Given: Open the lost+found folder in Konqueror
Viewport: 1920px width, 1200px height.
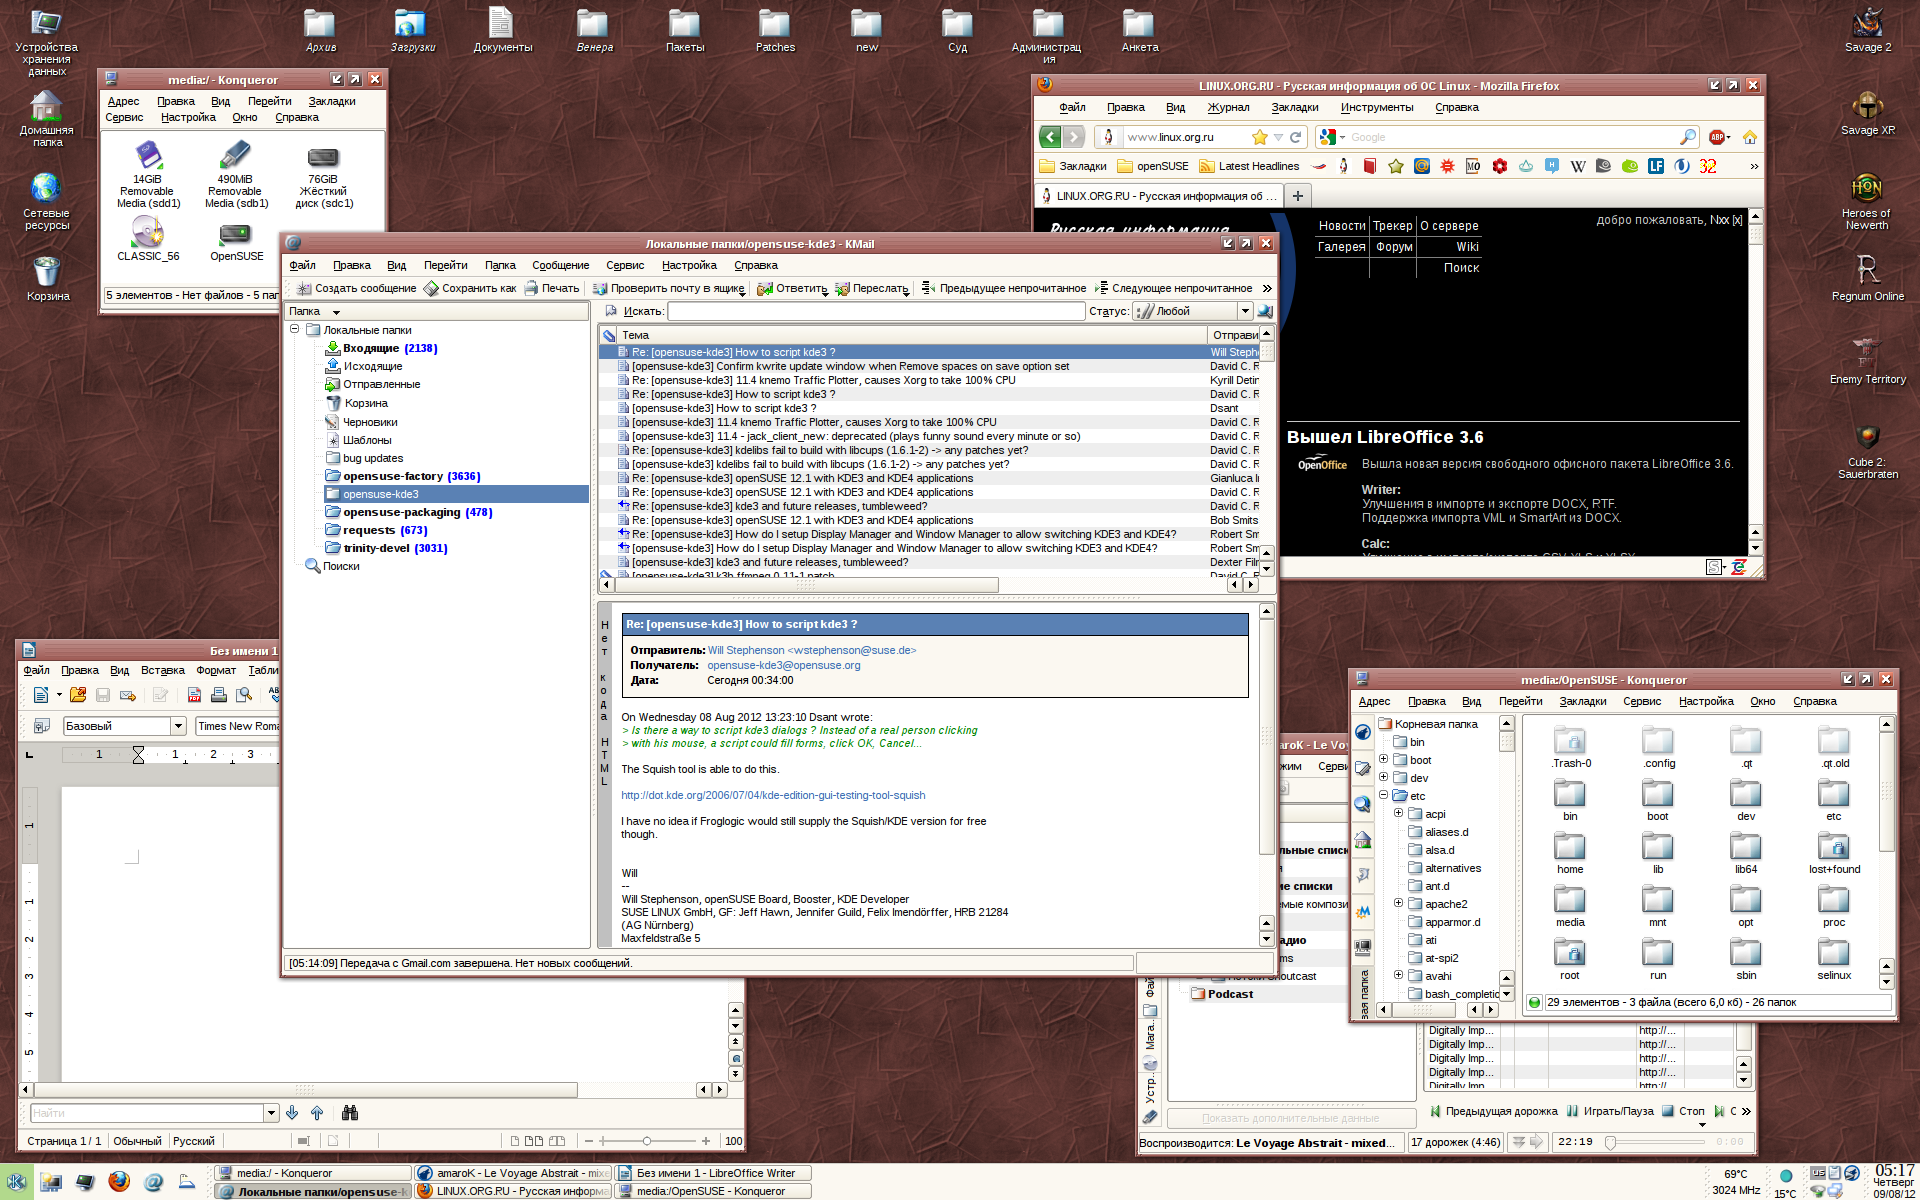Looking at the screenshot, I should tap(1834, 855).
